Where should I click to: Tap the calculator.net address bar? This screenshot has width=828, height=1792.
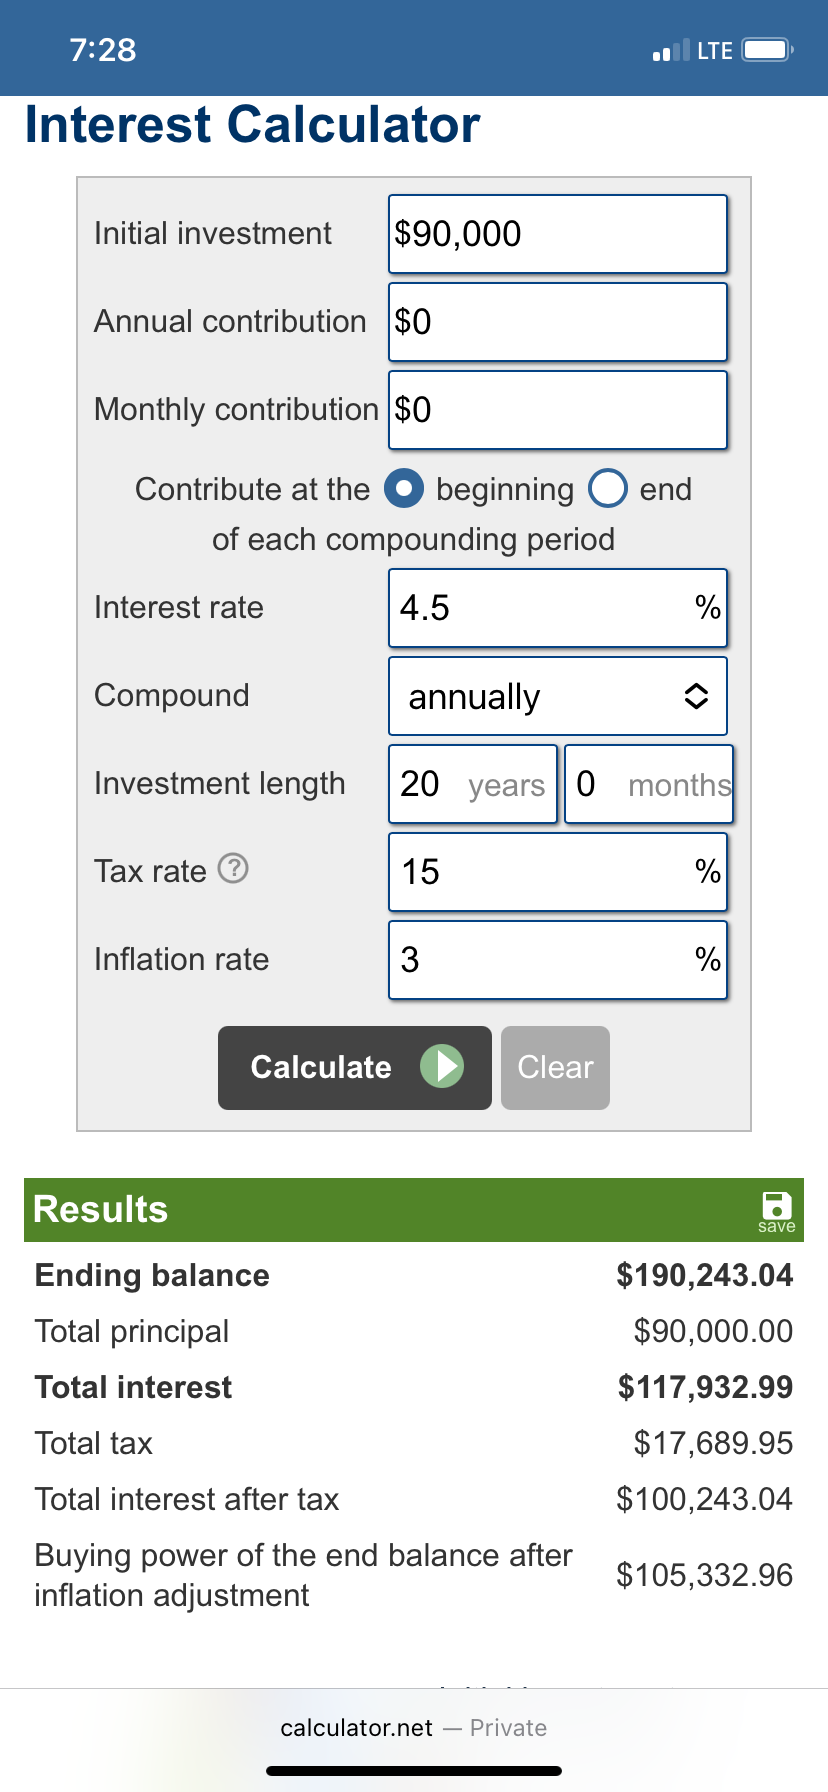tap(412, 1728)
